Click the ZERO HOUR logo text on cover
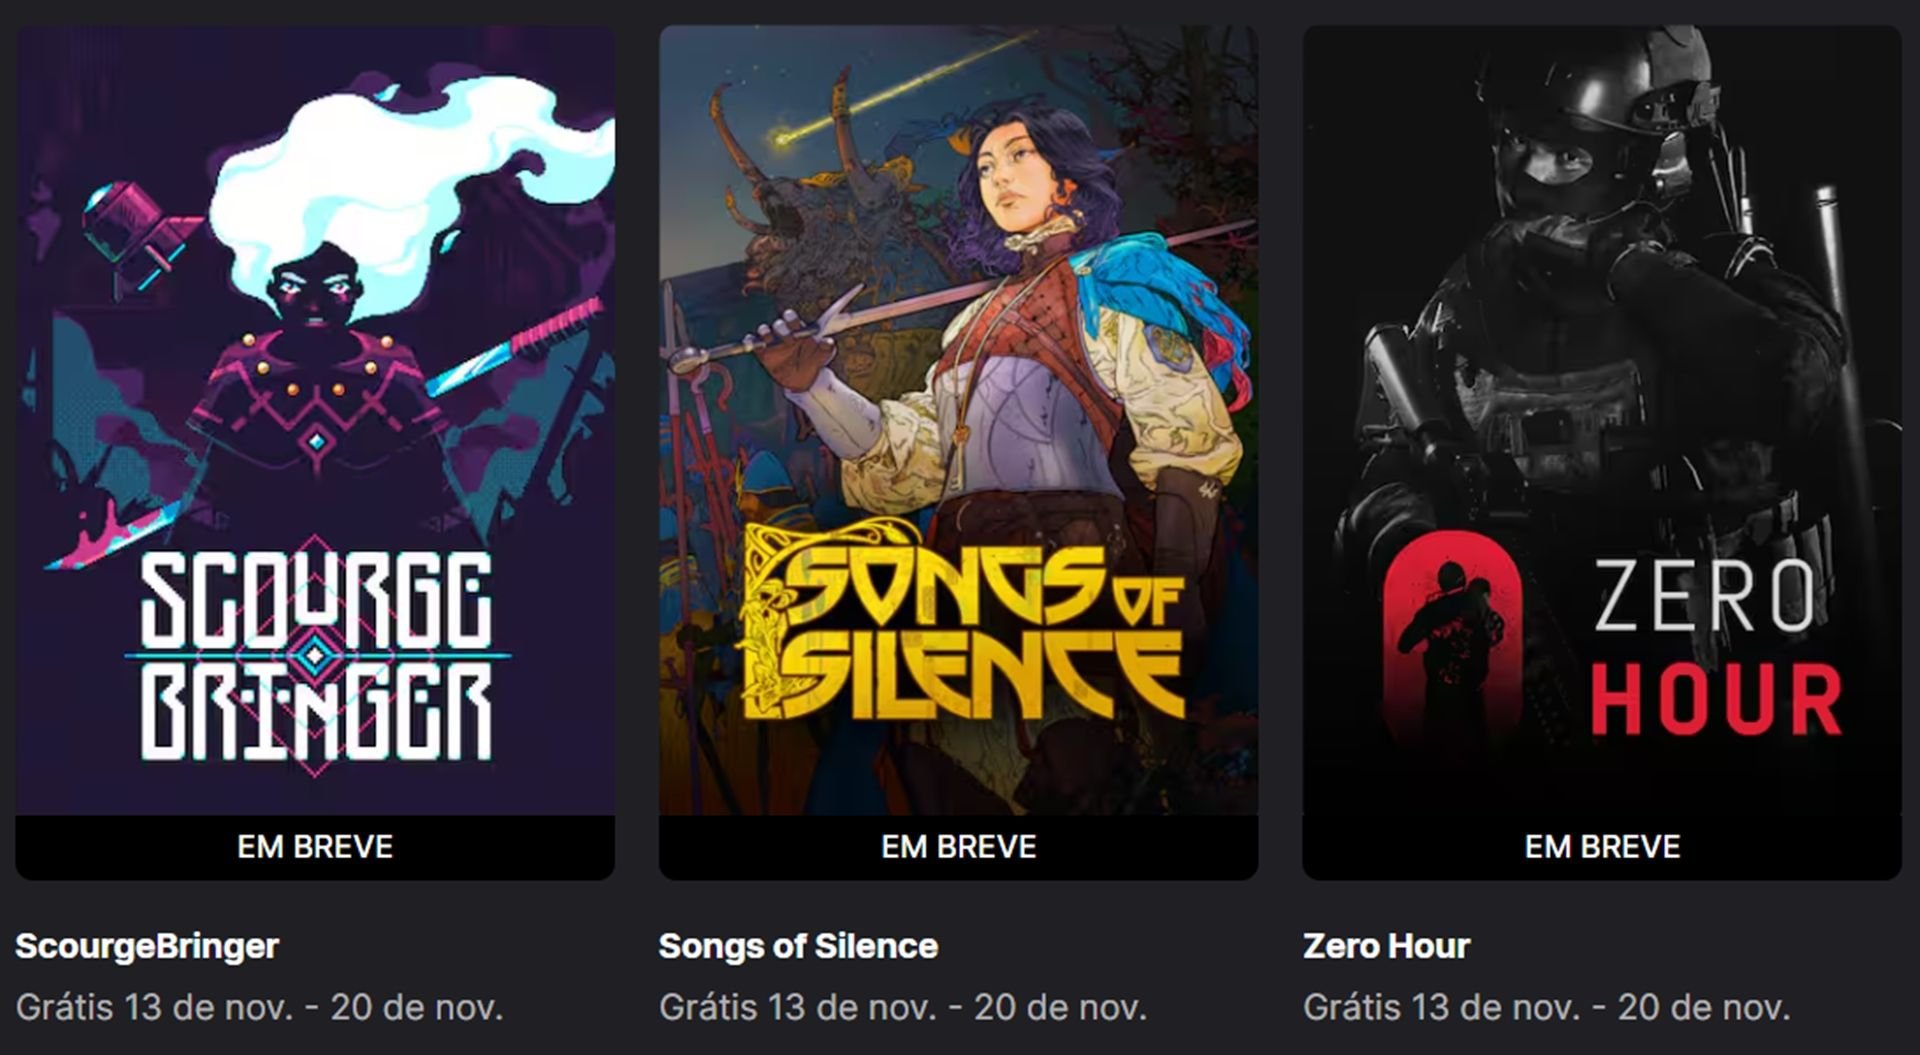Viewport: 1920px width, 1055px height. pos(1716,647)
